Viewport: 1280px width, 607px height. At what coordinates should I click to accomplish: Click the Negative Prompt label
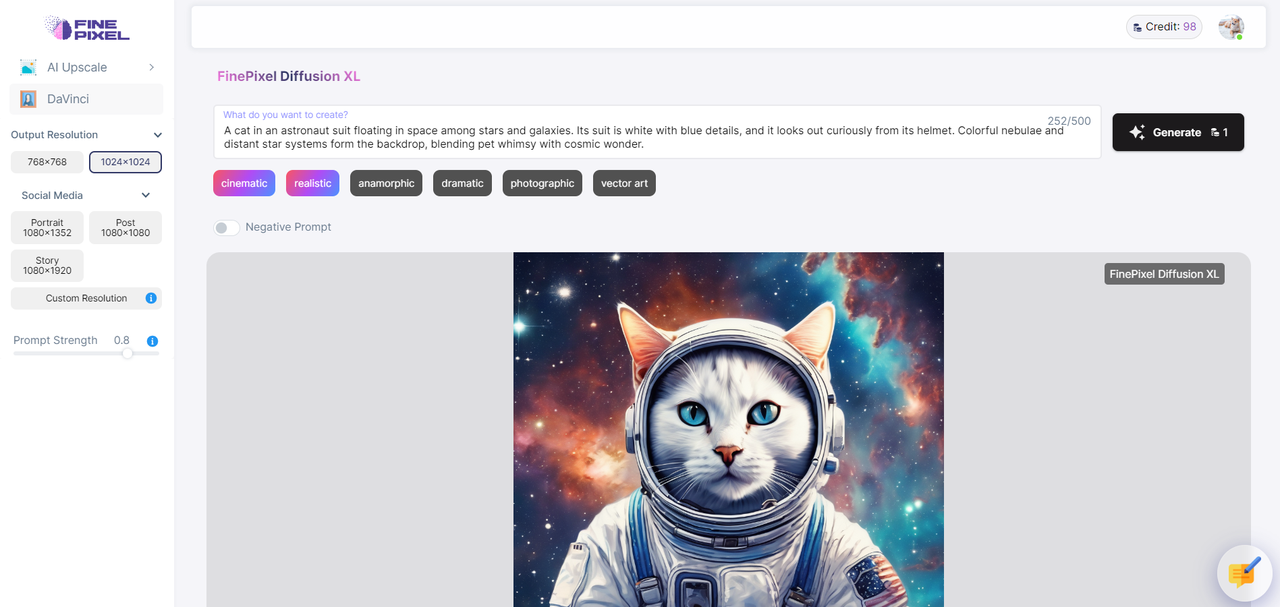pyautogui.click(x=288, y=227)
